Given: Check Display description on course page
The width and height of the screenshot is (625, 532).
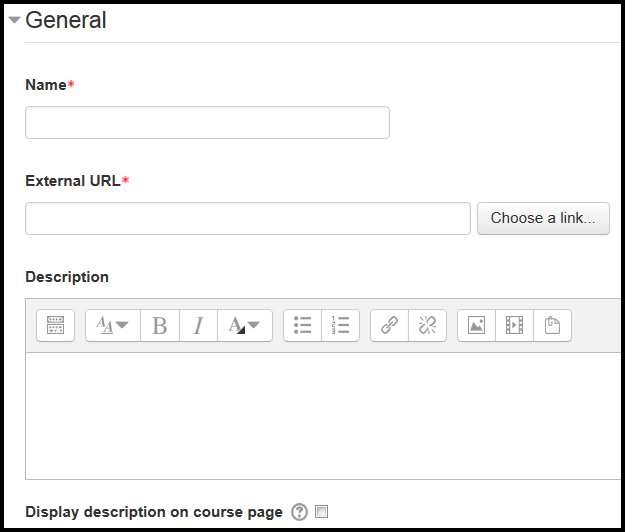Looking at the screenshot, I should (x=322, y=511).
